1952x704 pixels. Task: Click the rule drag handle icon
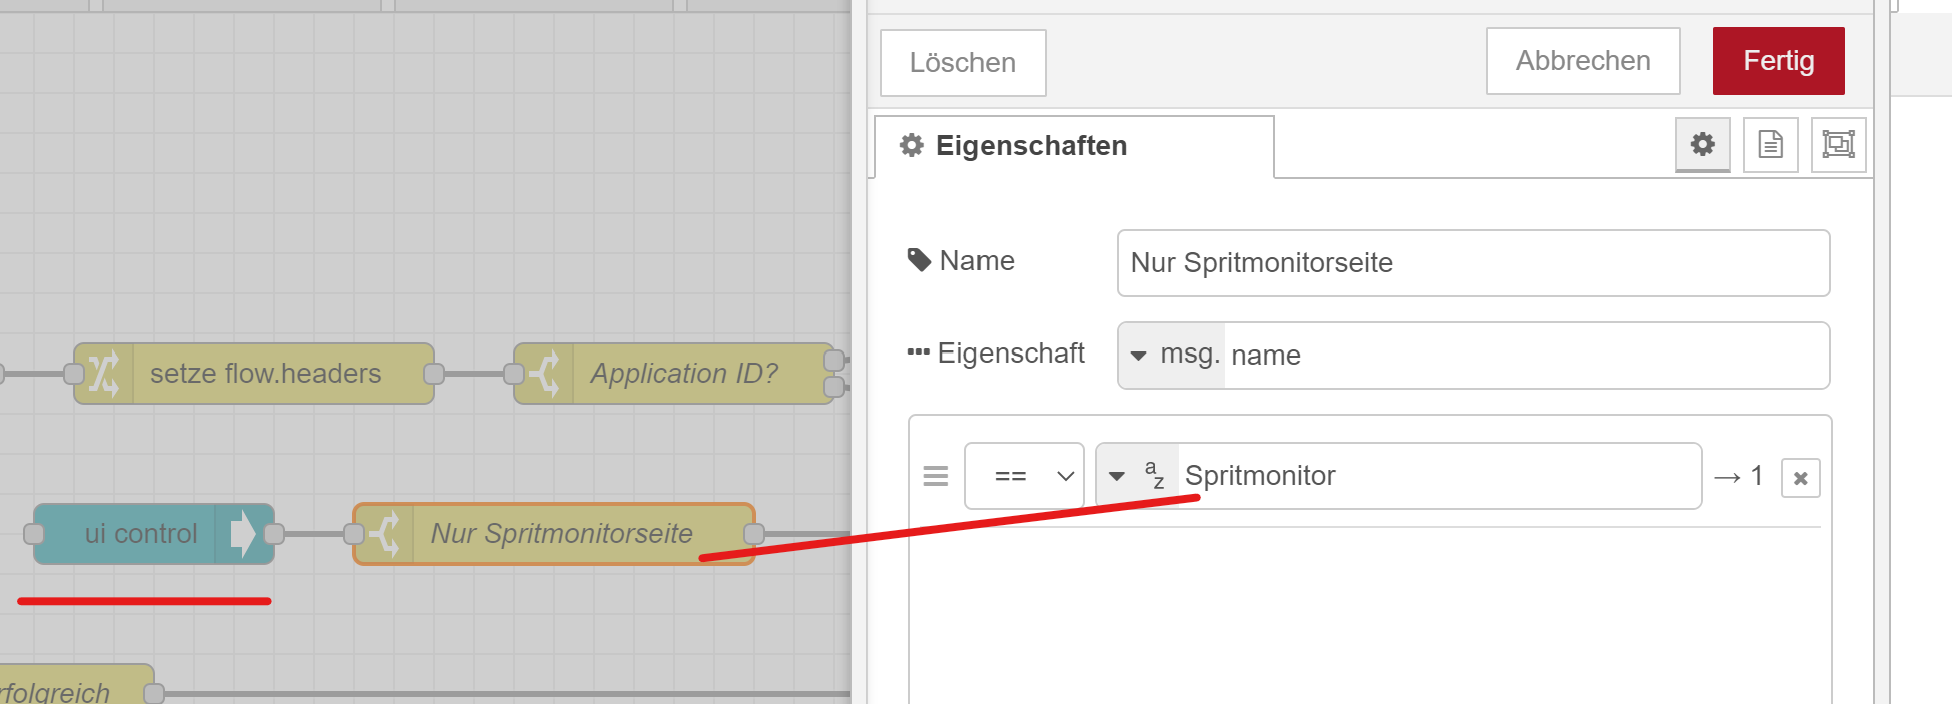(x=935, y=476)
